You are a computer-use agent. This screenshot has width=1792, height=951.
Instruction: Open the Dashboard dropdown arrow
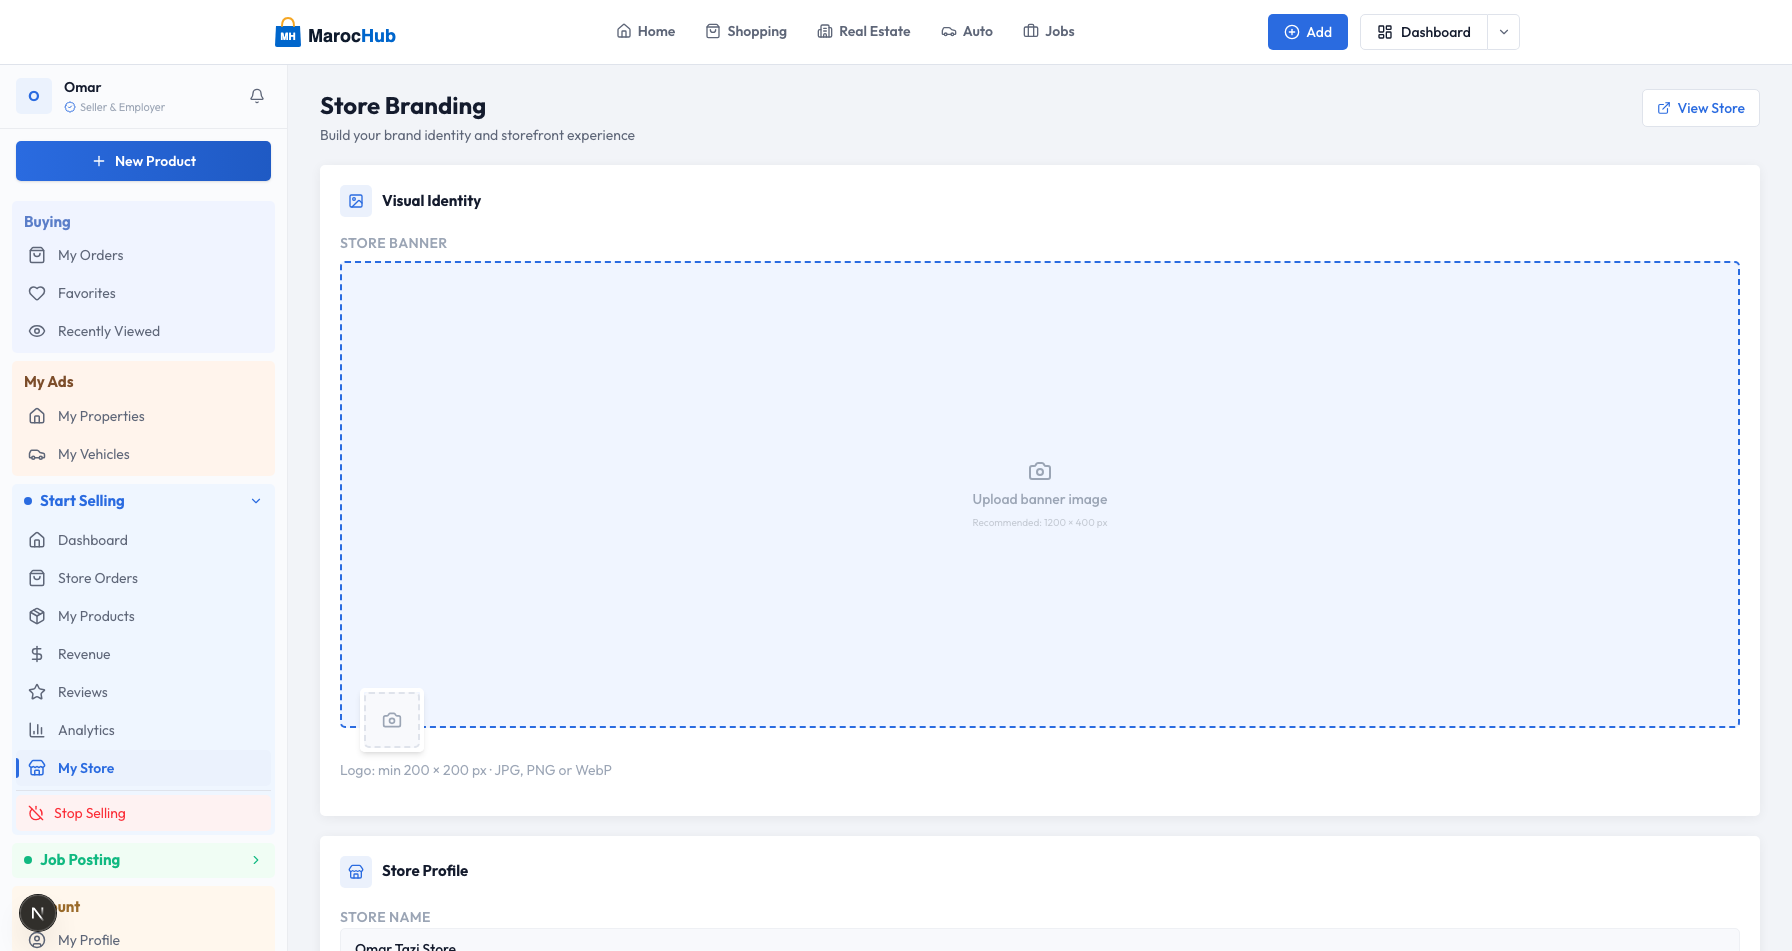click(1503, 31)
